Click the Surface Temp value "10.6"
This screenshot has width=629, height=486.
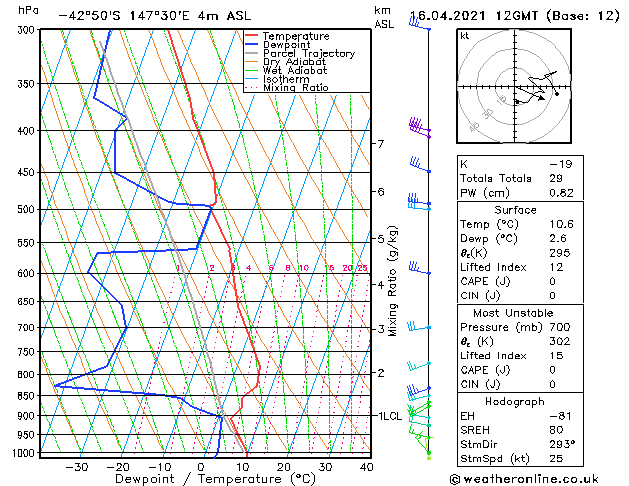coord(561,224)
